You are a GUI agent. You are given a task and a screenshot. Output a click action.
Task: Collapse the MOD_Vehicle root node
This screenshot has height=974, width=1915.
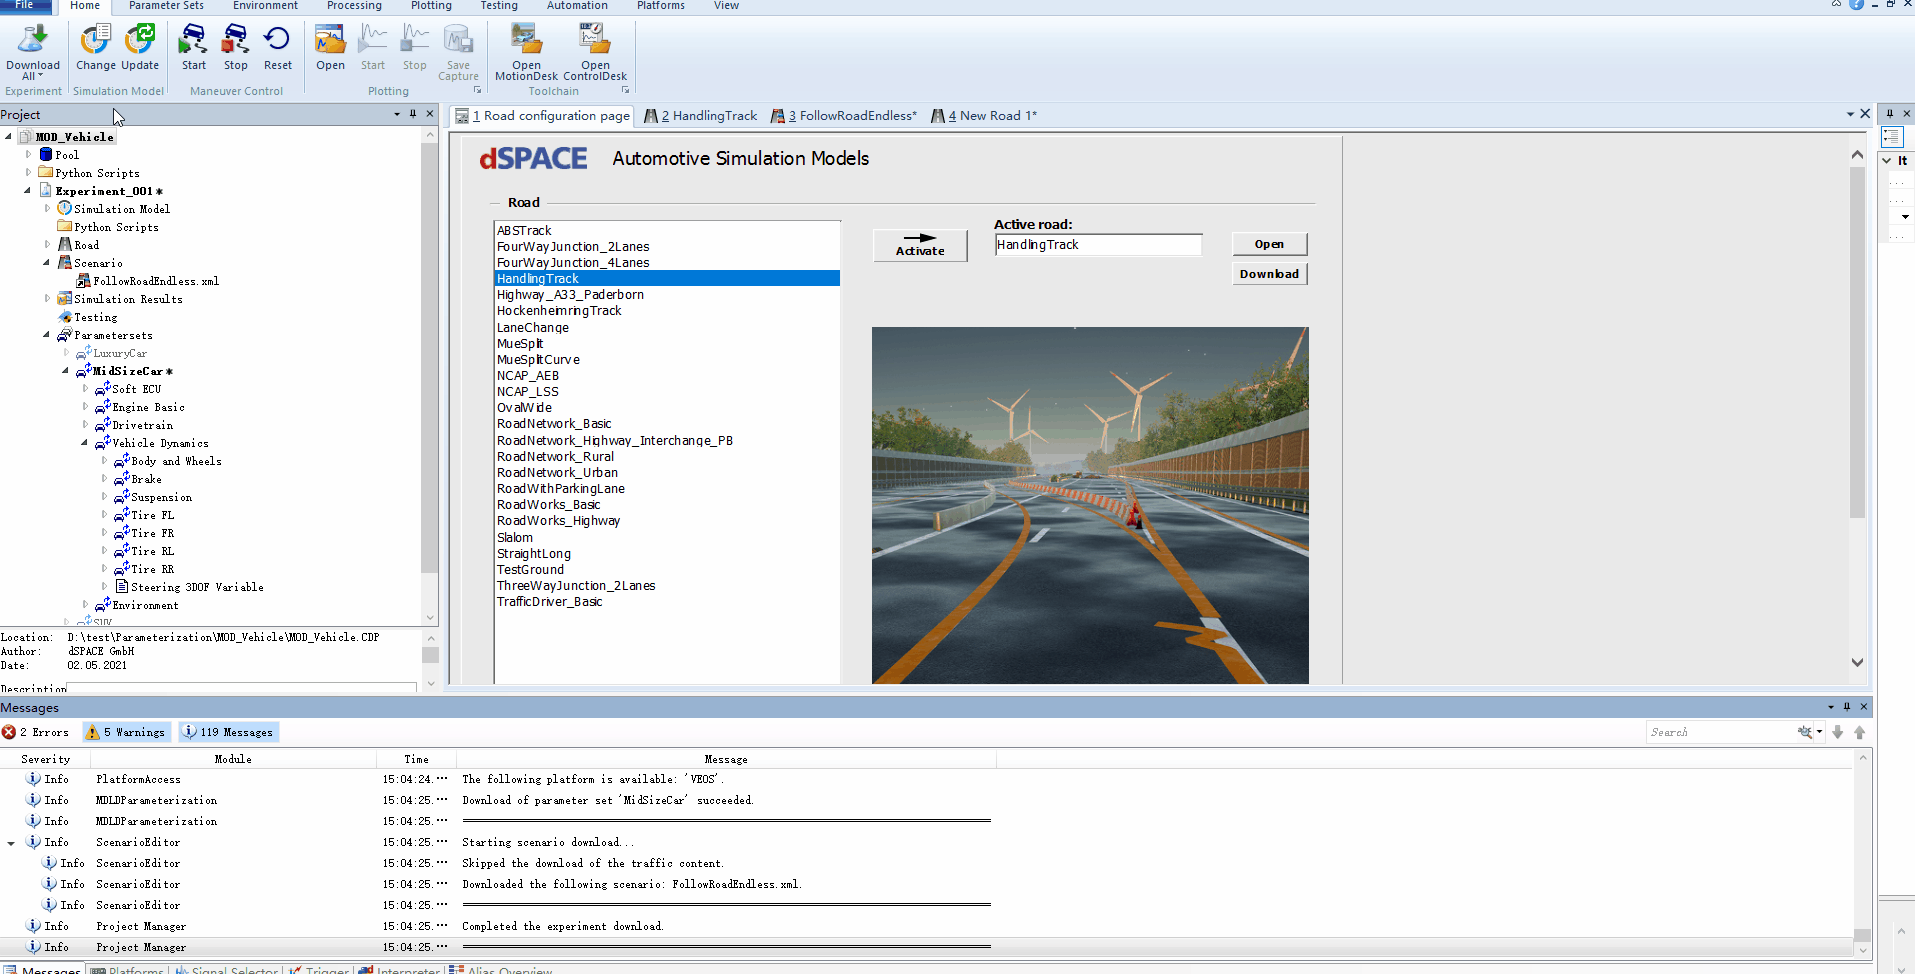9,137
